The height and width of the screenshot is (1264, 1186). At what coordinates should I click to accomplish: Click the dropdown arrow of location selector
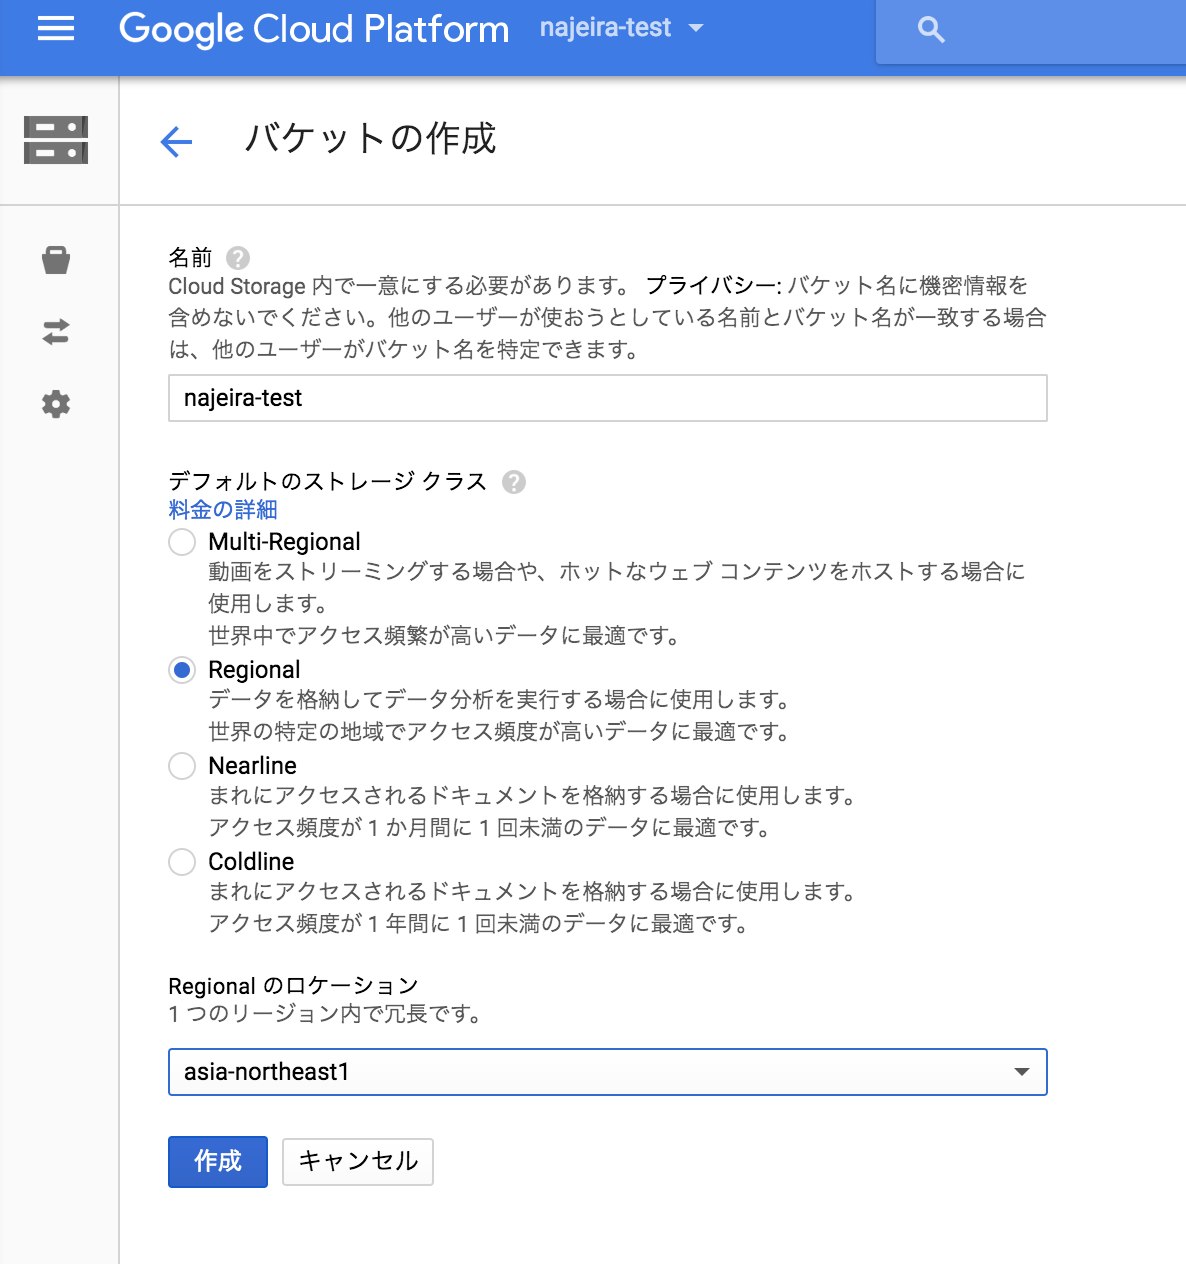tap(1021, 1072)
